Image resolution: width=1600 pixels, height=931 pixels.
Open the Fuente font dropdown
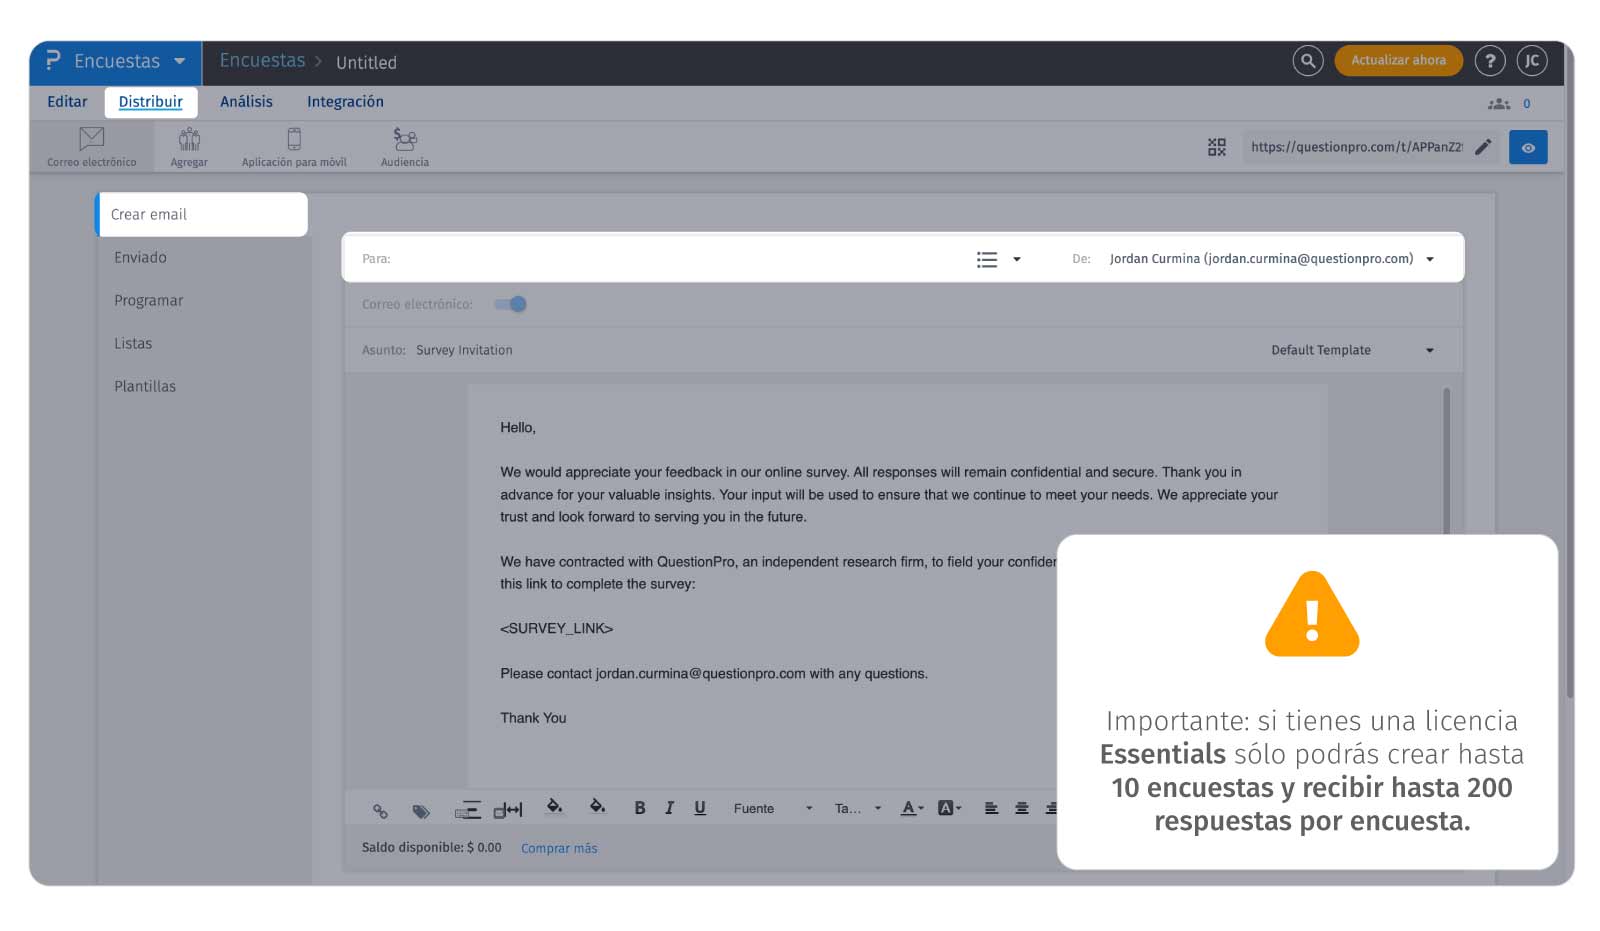click(x=773, y=808)
